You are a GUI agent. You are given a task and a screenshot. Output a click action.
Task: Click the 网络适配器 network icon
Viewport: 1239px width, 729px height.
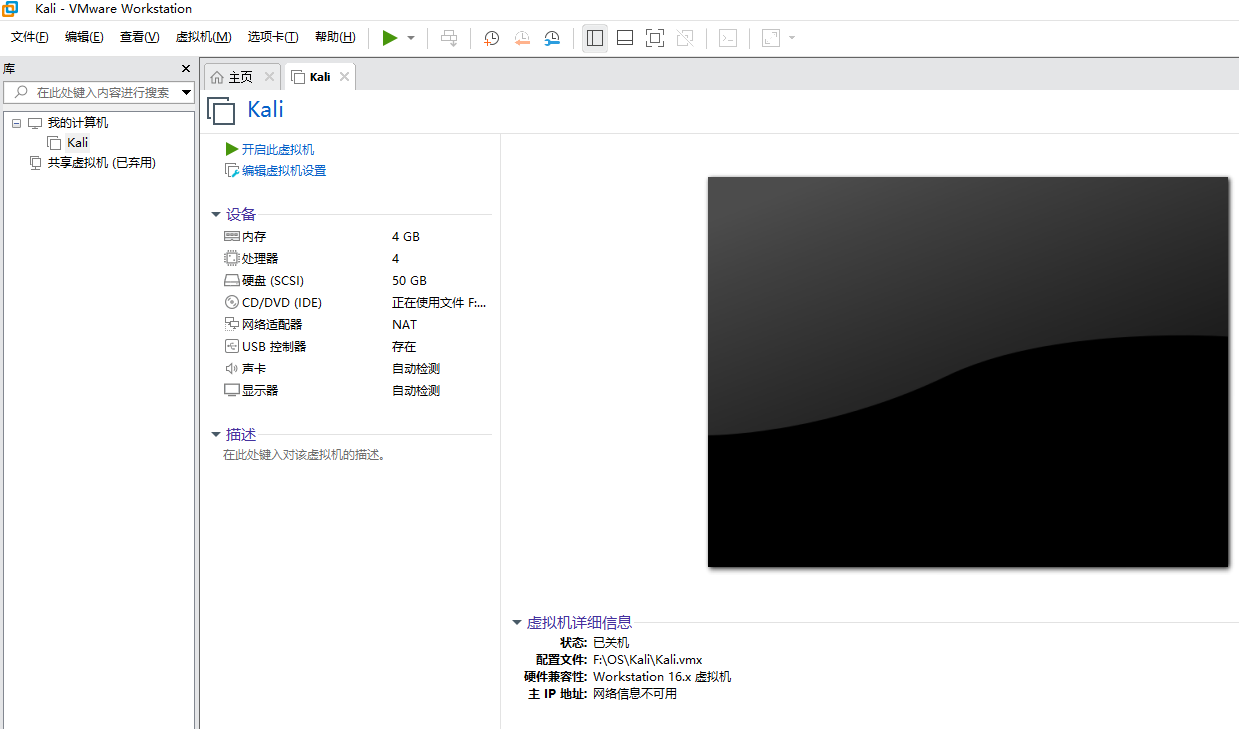pyautogui.click(x=232, y=324)
